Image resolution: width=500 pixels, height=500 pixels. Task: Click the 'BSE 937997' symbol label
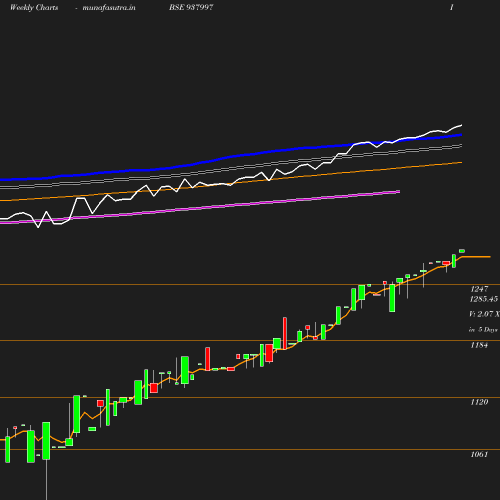pos(191,7)
